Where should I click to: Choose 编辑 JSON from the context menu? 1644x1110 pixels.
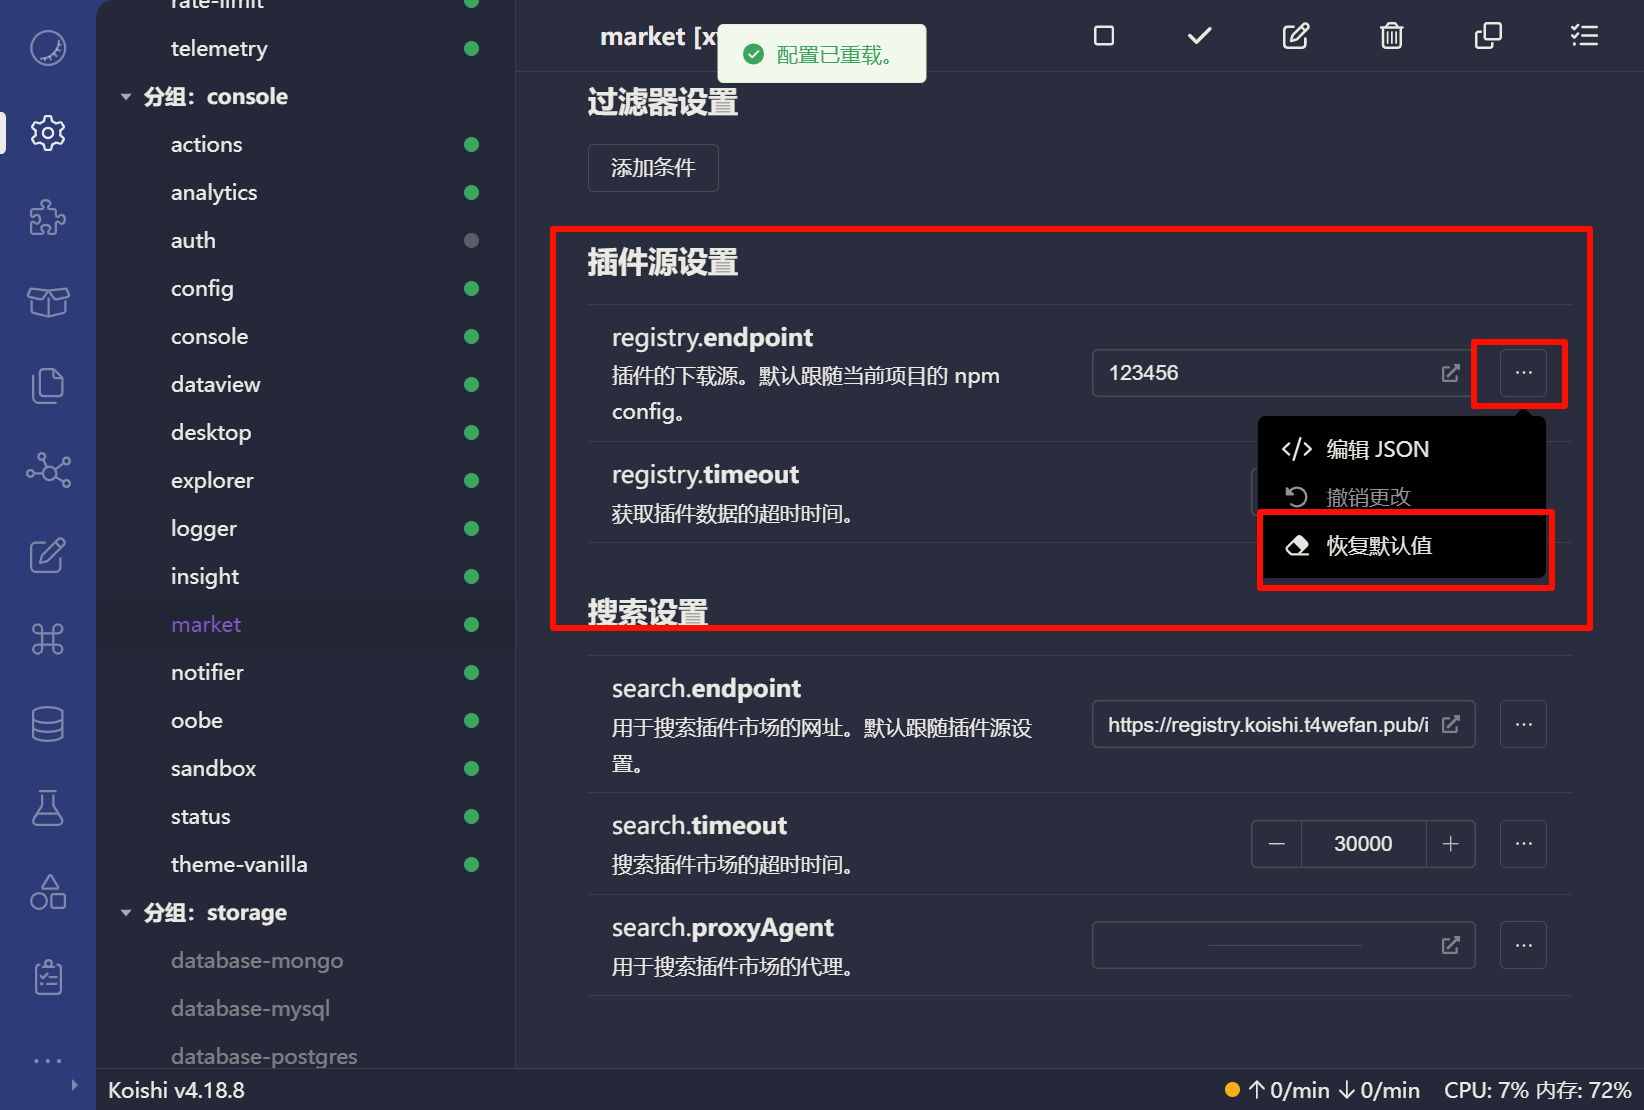1377,450
